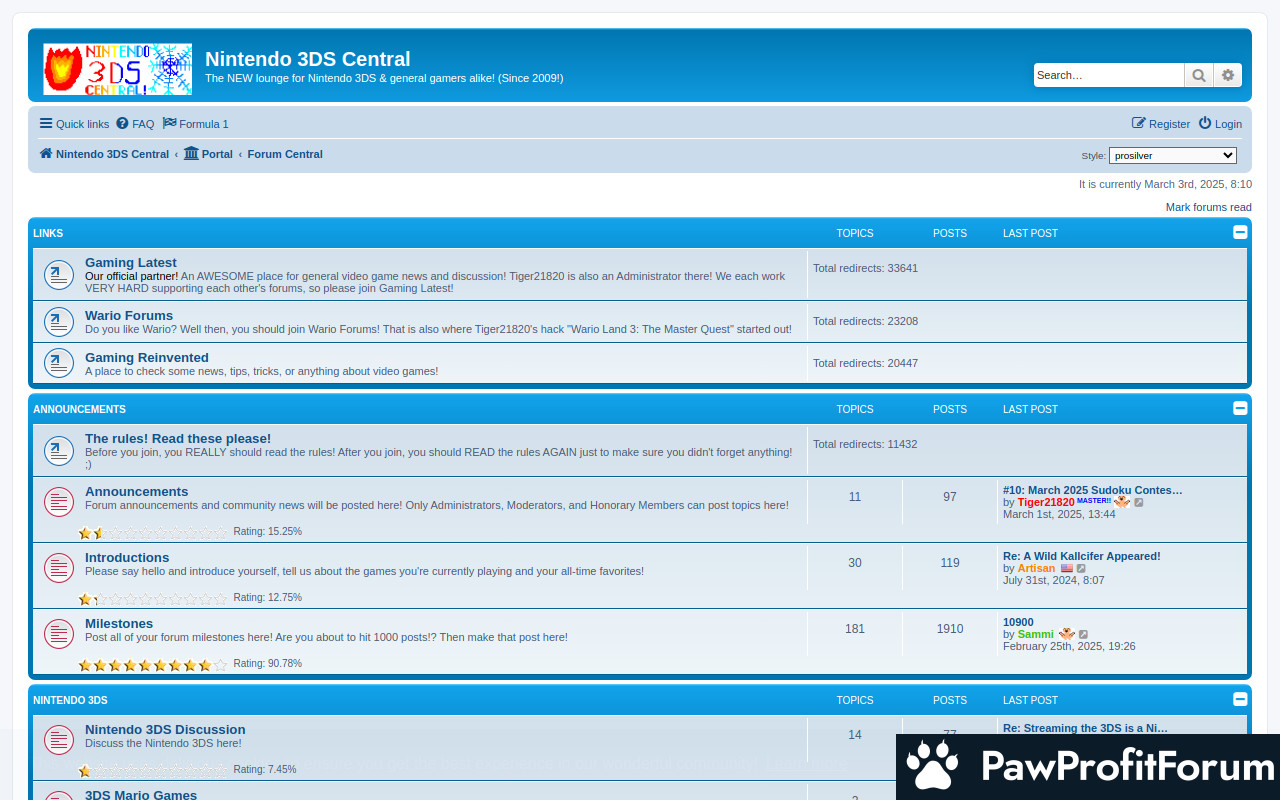Open the Milestones forum
1280x800 pixels.
(119, 624)
